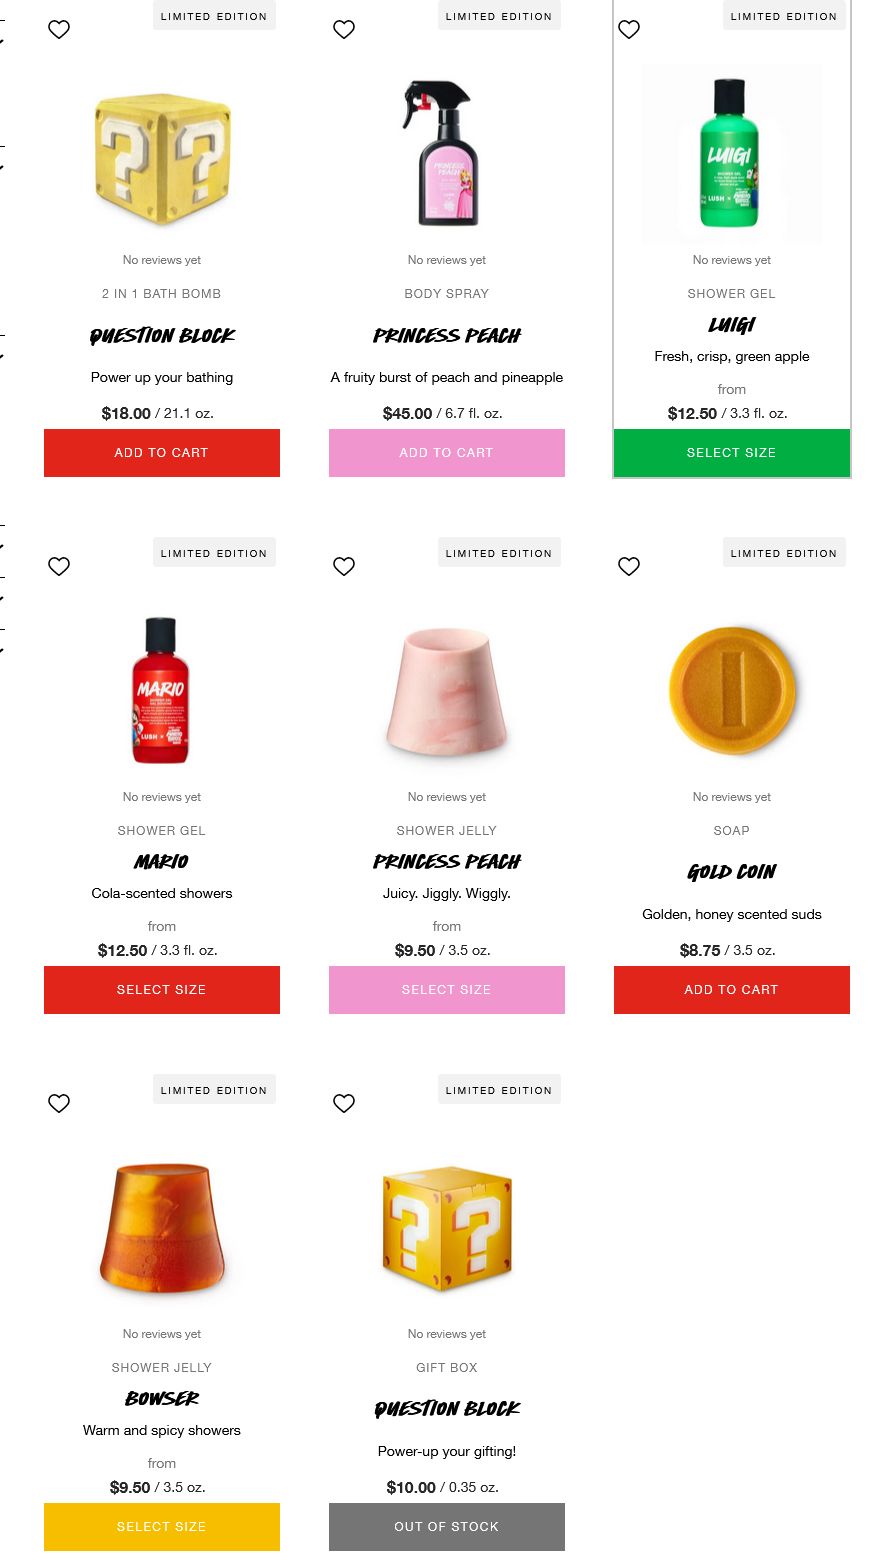Add Mario shower gel to wishlist via heart
882x1560 pixels.
point(59,567)
